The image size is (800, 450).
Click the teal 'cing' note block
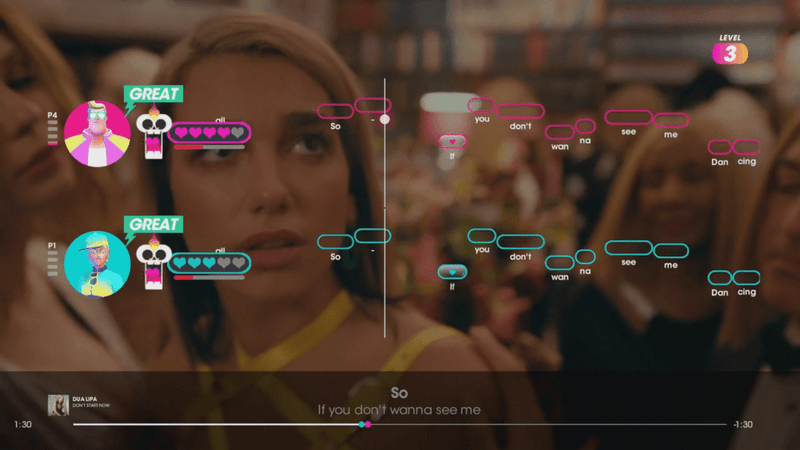(746, 277)
